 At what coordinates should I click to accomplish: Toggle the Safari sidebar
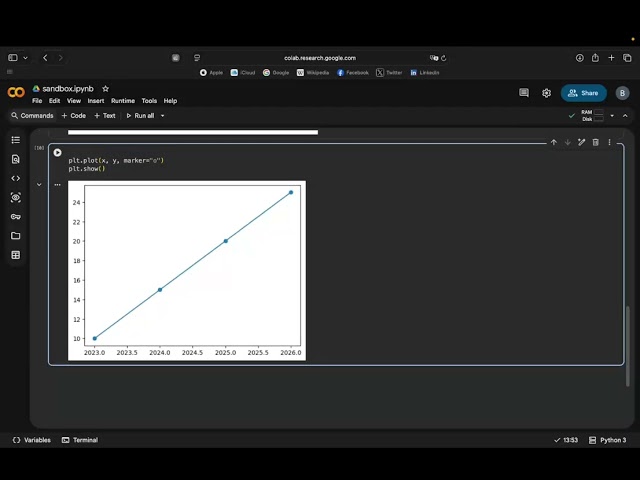13,58
